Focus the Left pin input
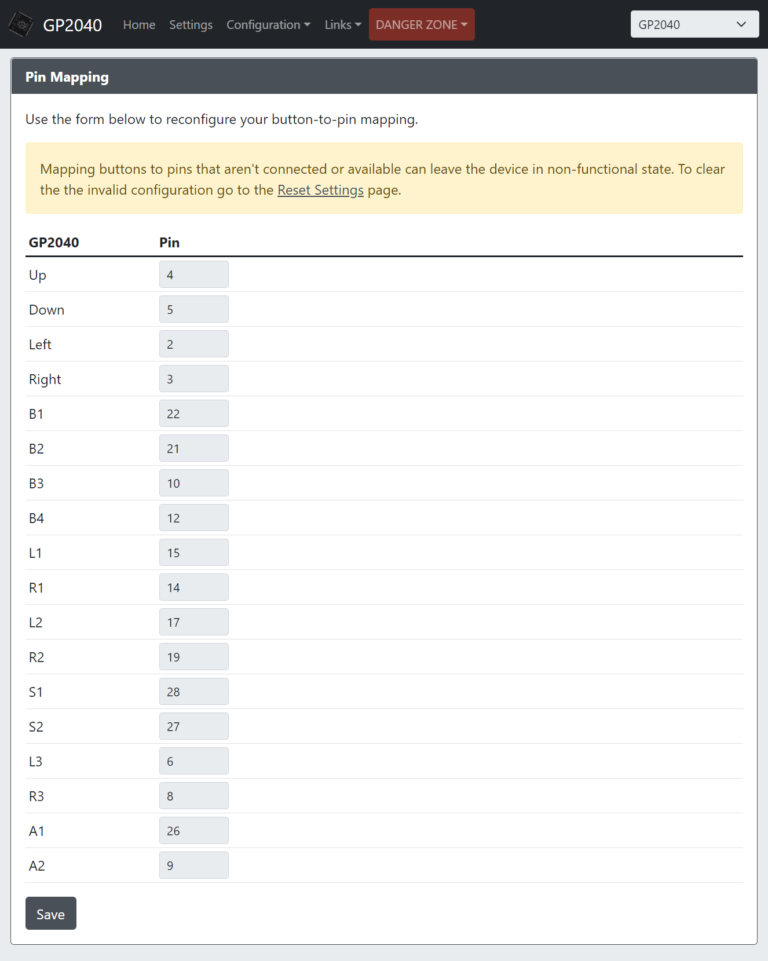The image size is (768, 961). (194, 344)
